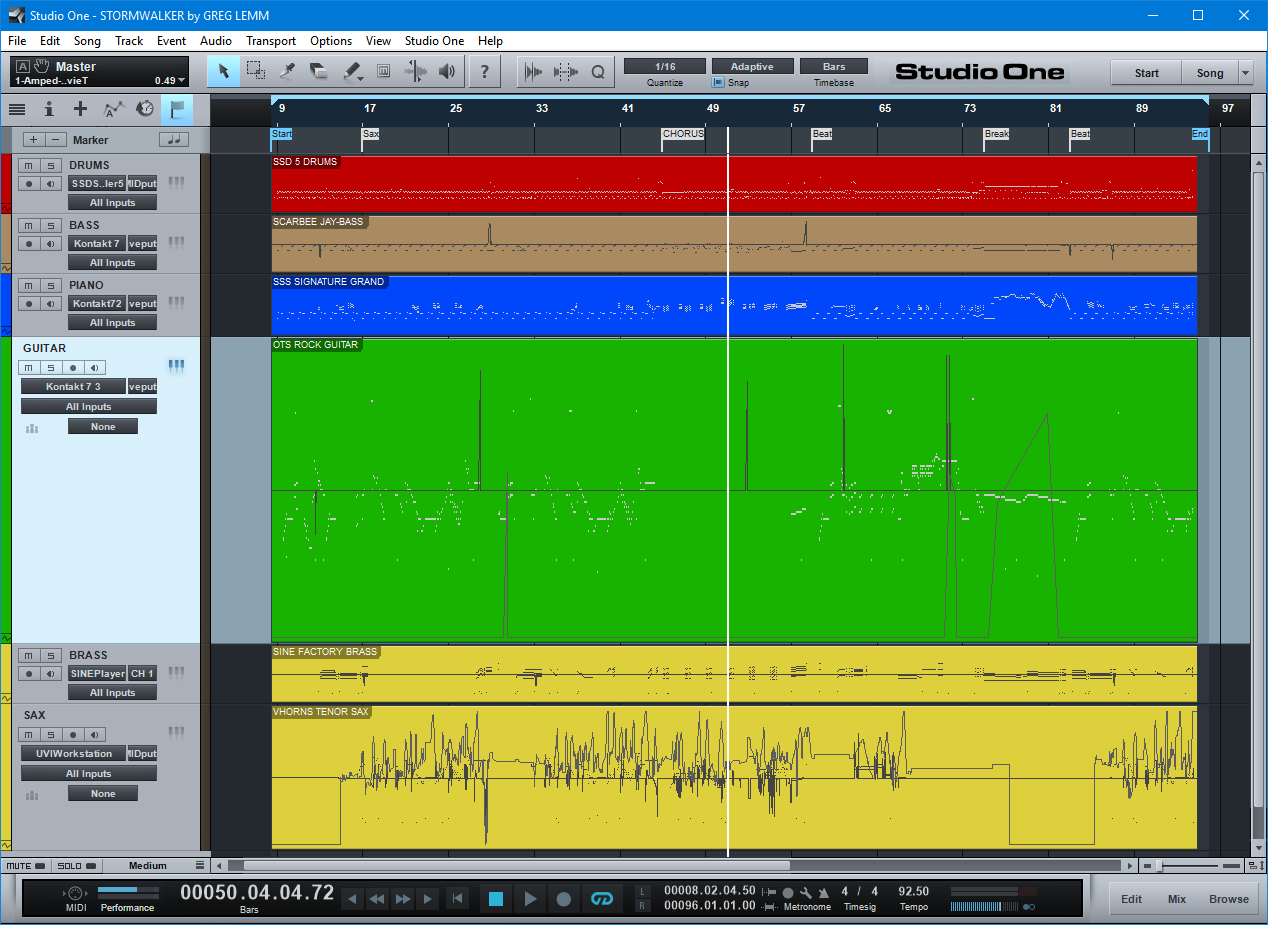Open the Edit panel

point(1131,899)
